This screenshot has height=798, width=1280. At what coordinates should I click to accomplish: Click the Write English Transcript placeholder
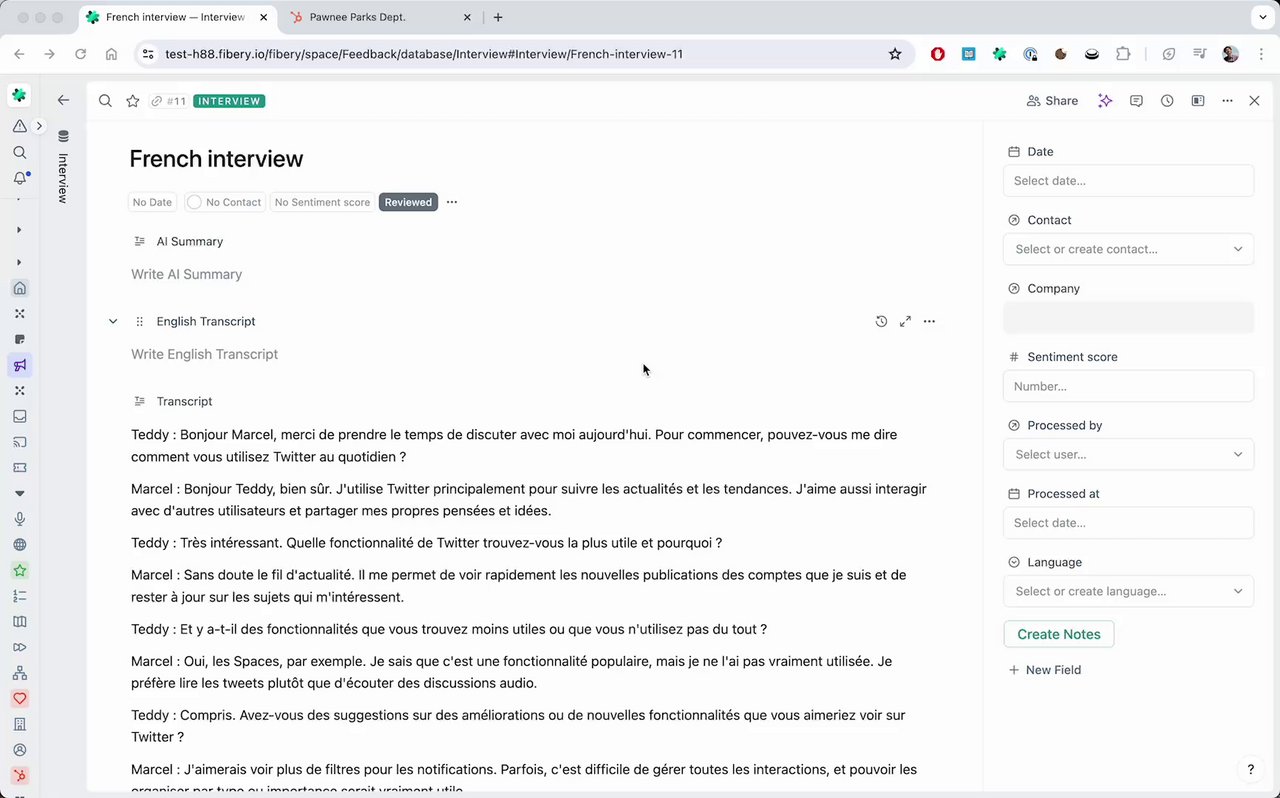(205, 354)
